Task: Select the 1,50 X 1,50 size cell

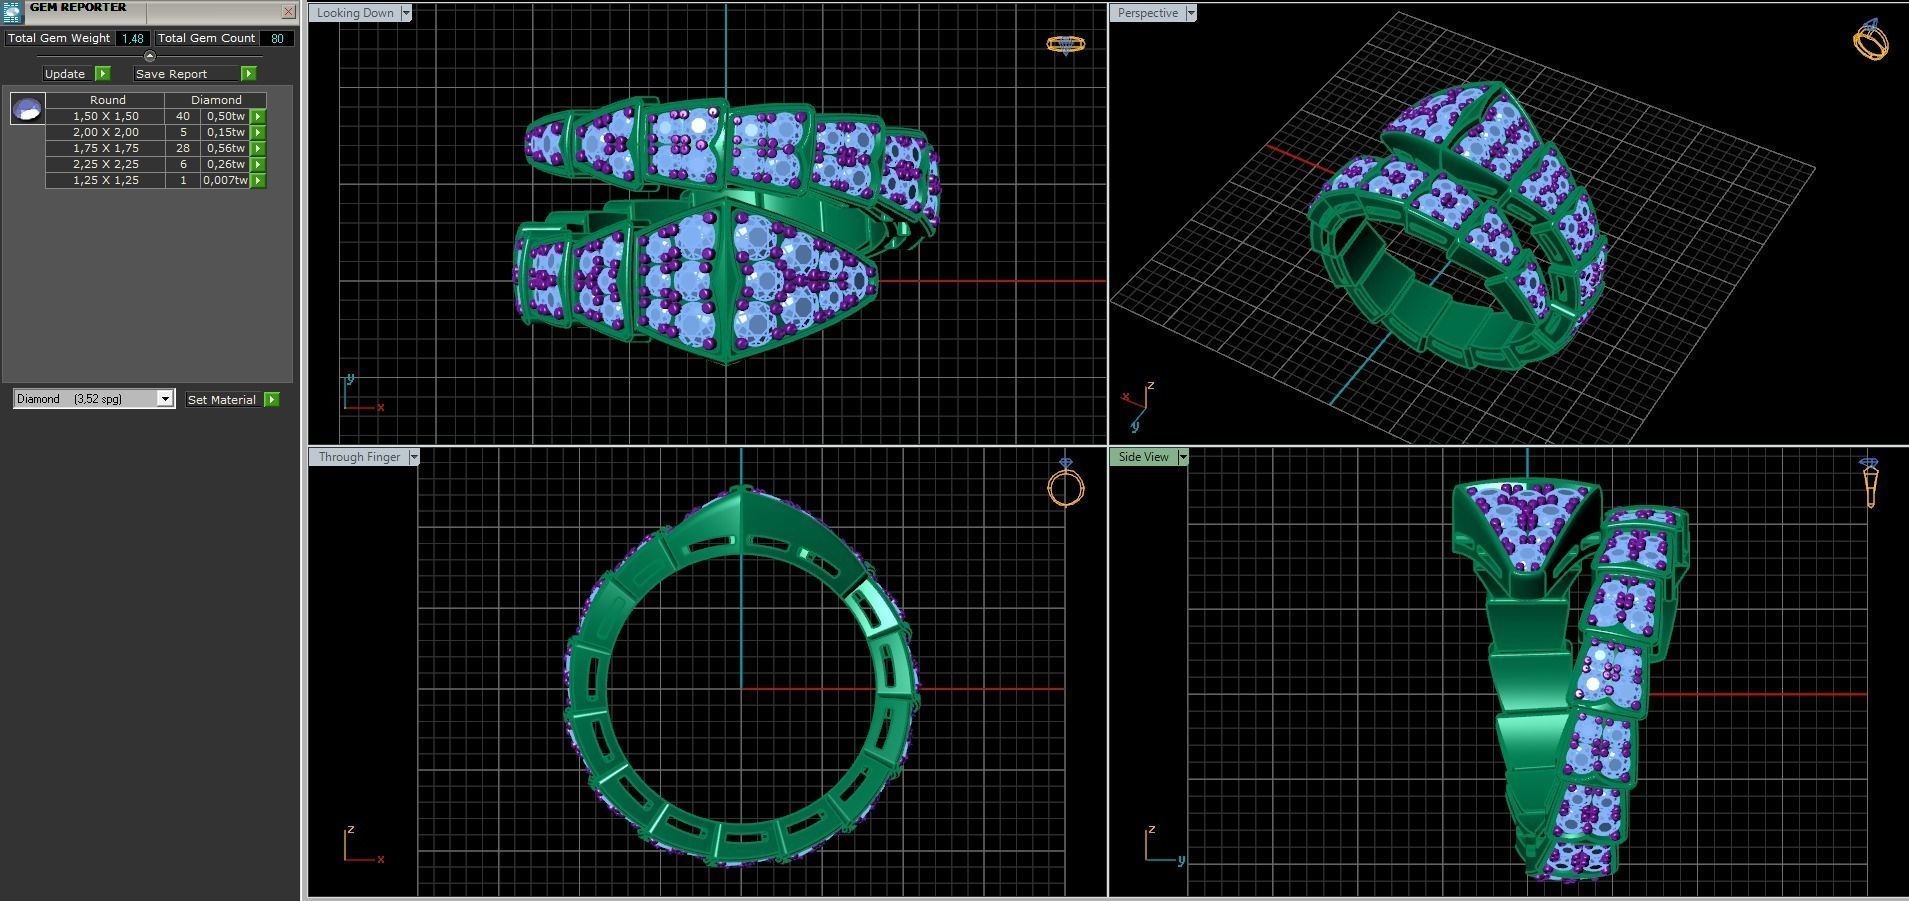Action: coord(105,117)
